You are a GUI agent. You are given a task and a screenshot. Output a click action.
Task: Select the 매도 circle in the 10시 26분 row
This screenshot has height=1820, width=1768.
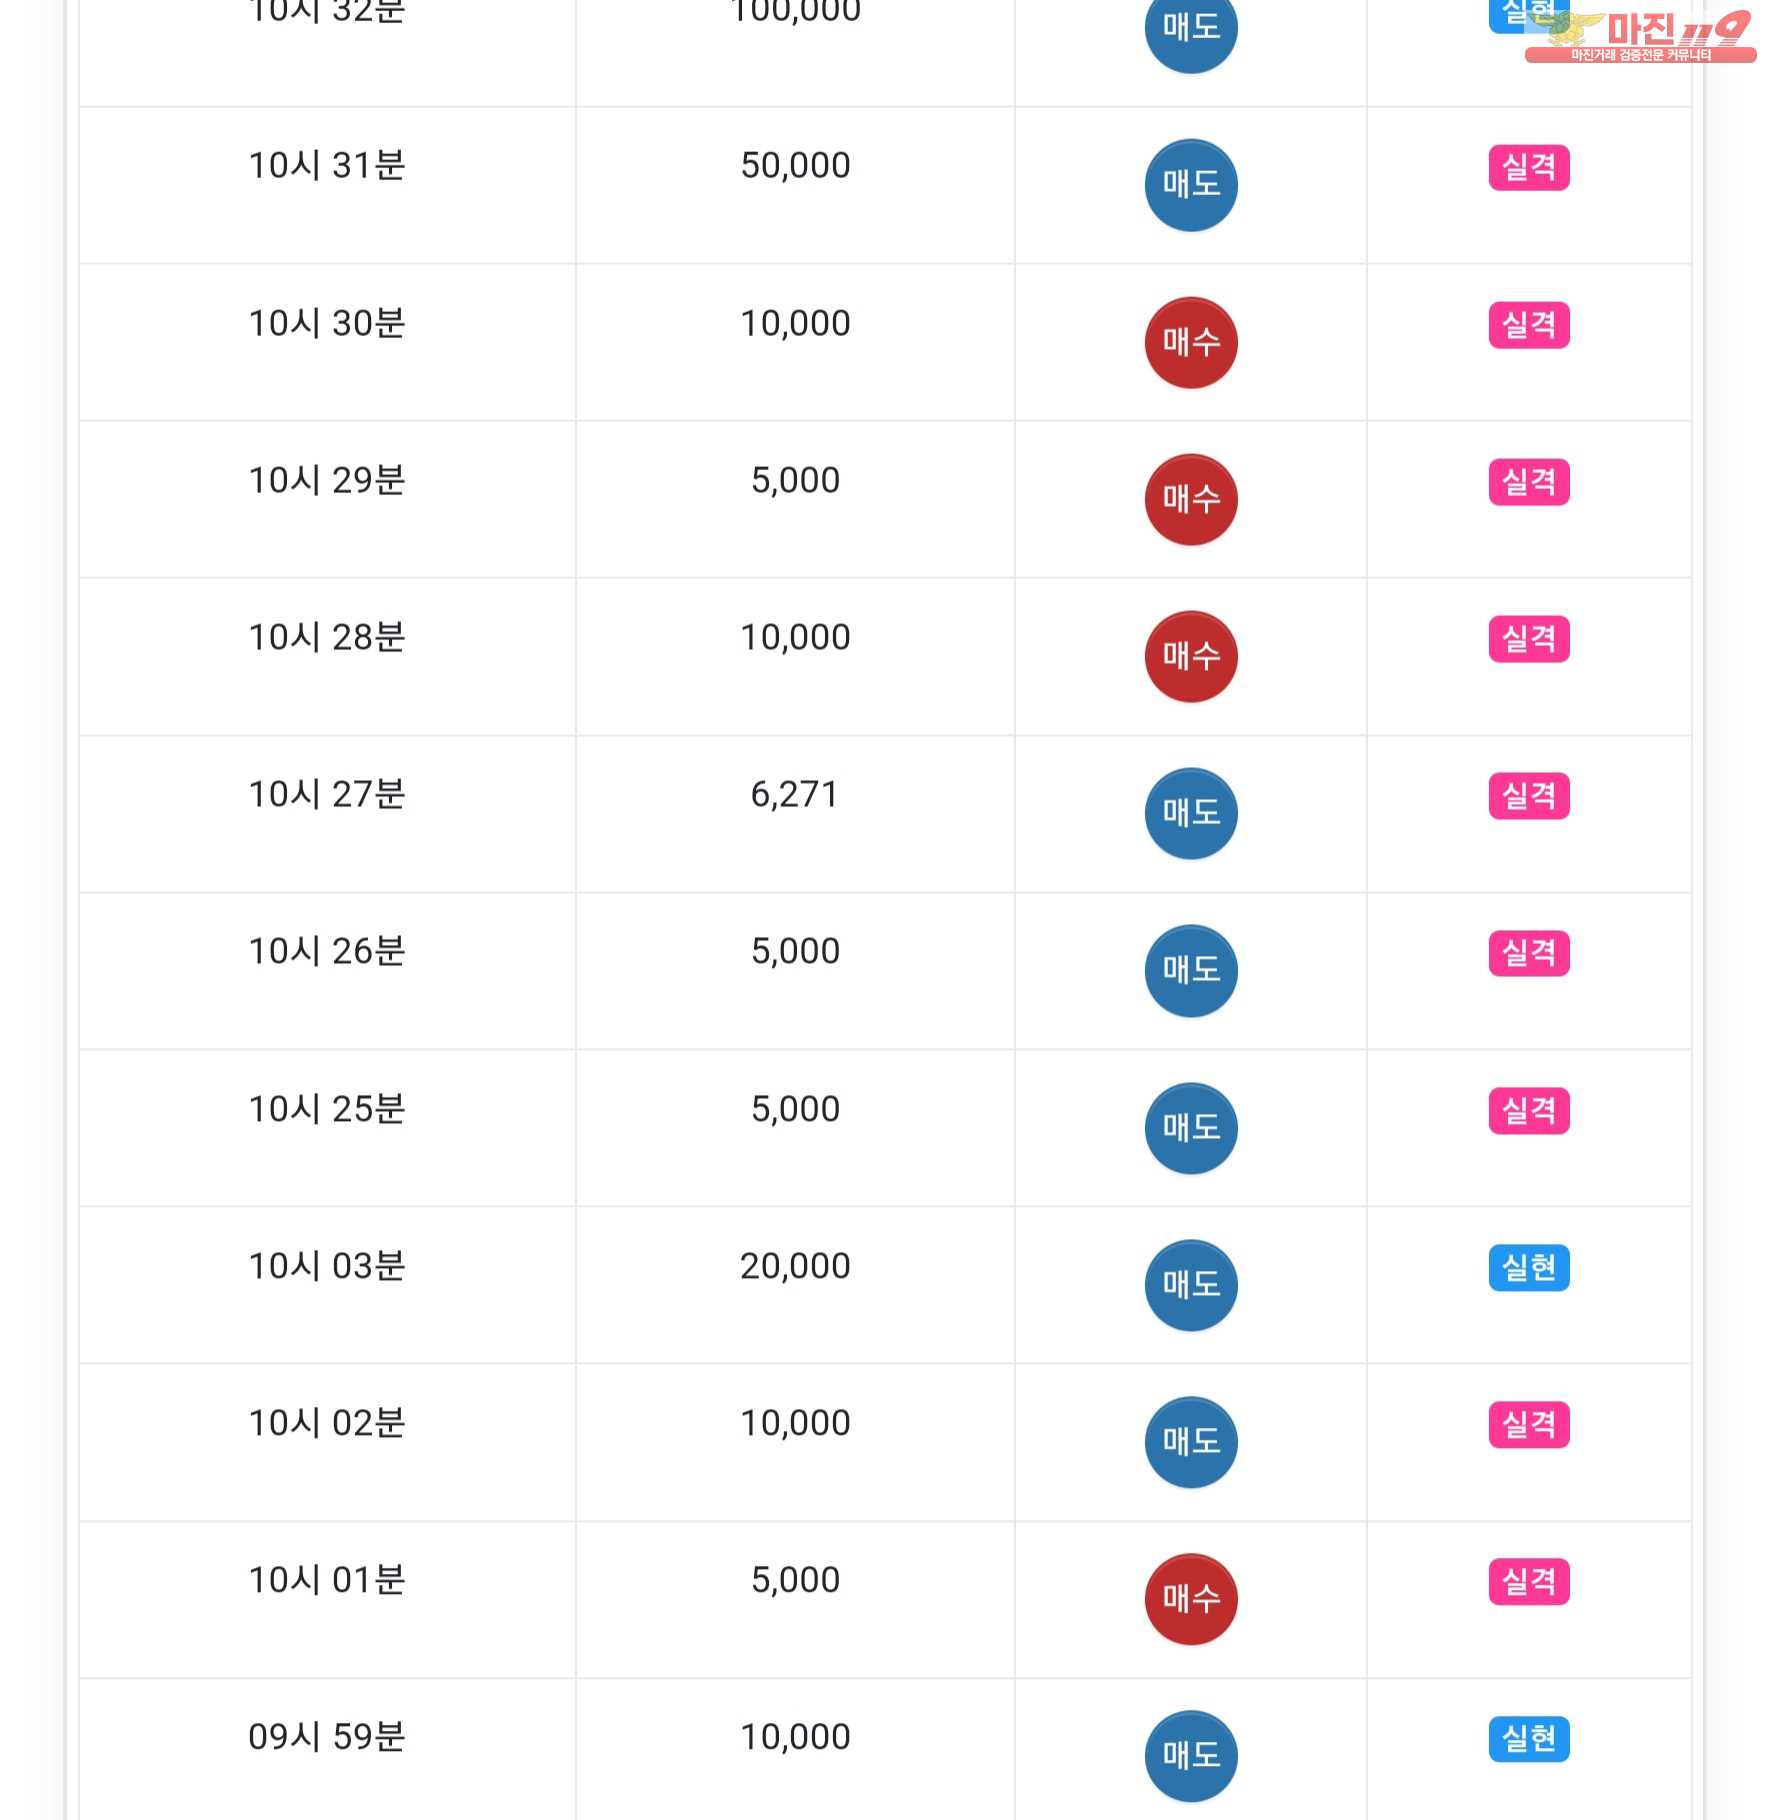pyautogui.click(x=1190, y=970)
